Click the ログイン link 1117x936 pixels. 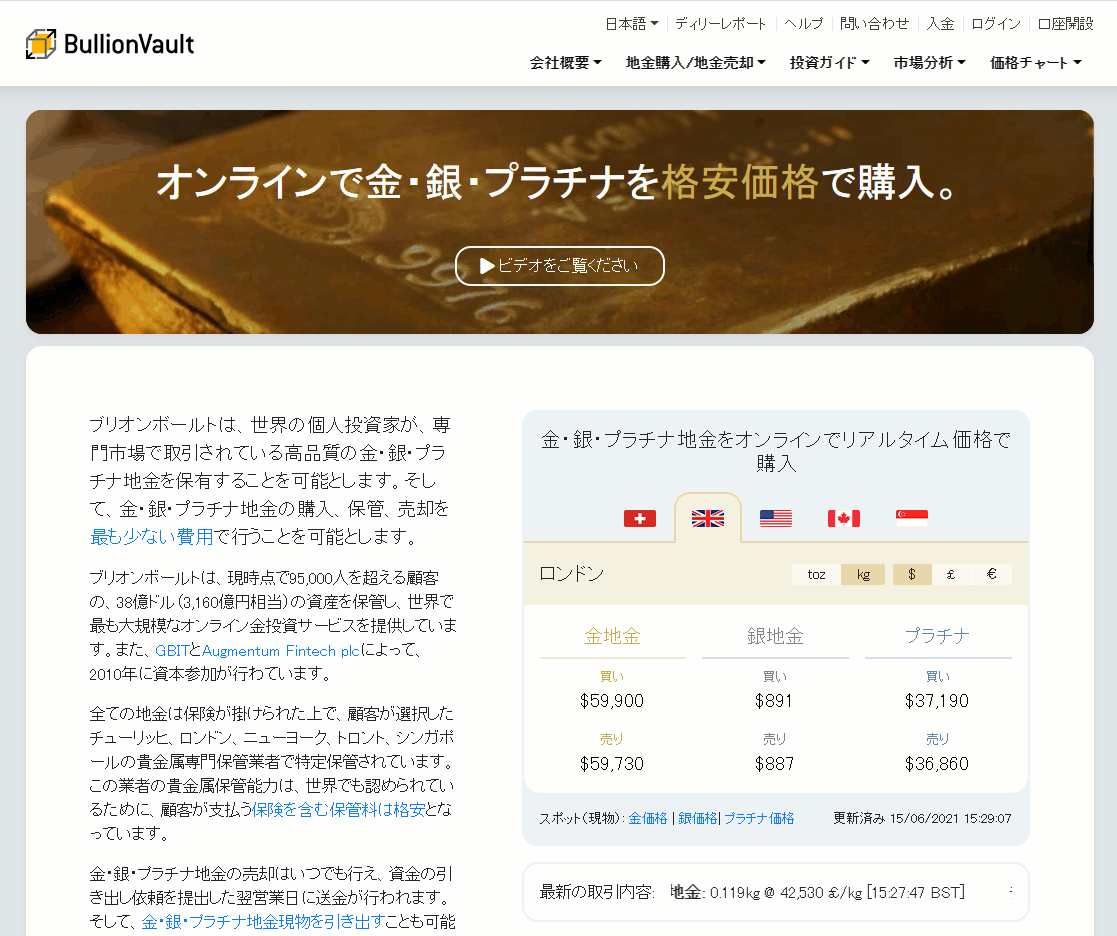tap(996, 23)
